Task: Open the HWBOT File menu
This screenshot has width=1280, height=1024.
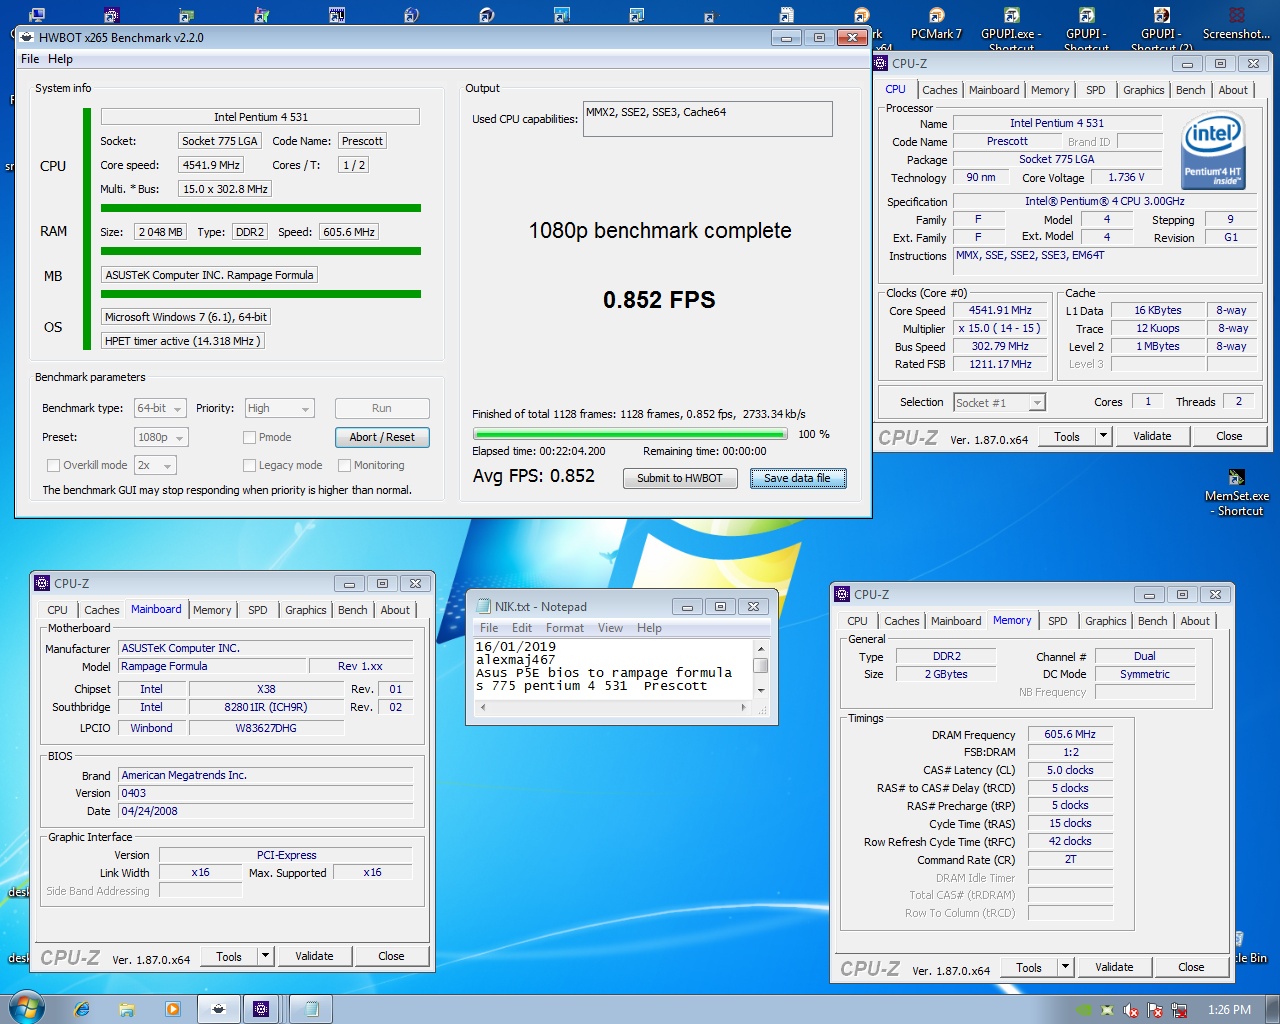Action: pyautogui.click(x=30, y=59)
